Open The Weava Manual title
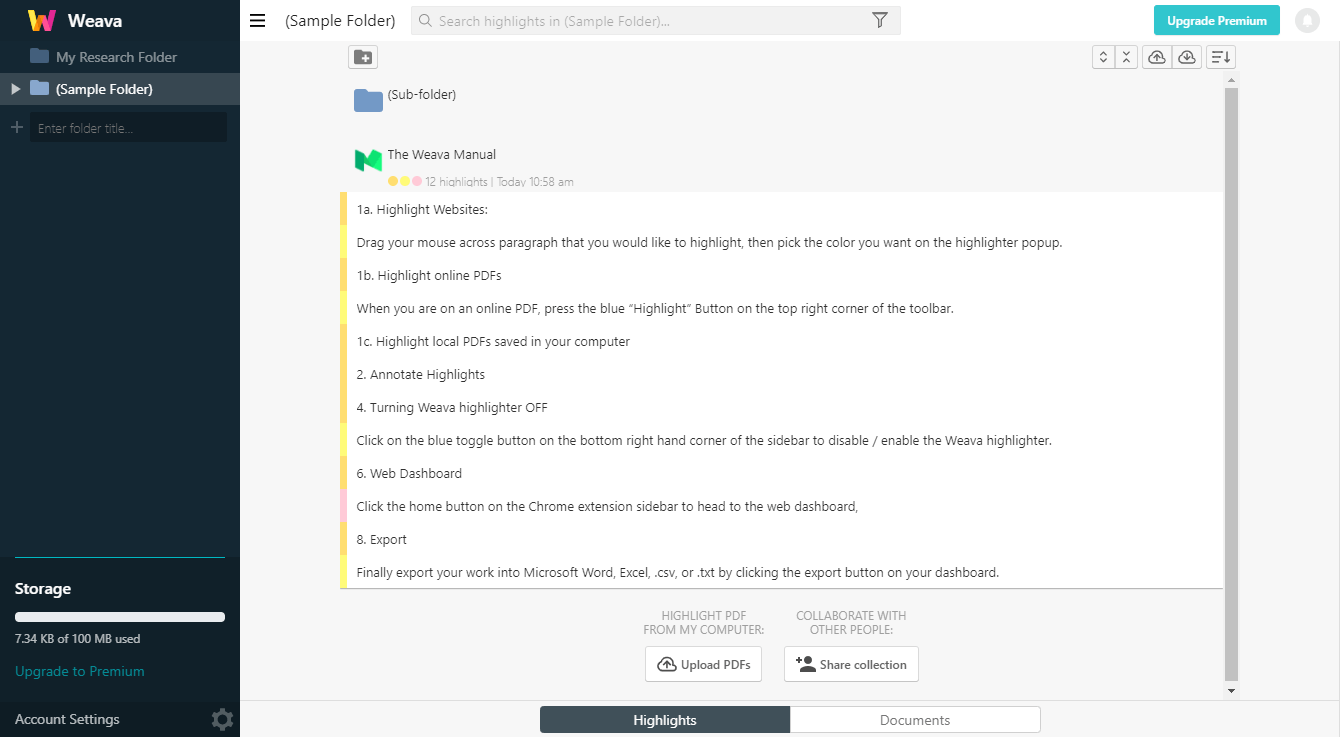Image resolution: width=1340 pixels, height=737 pixels. 442,154
